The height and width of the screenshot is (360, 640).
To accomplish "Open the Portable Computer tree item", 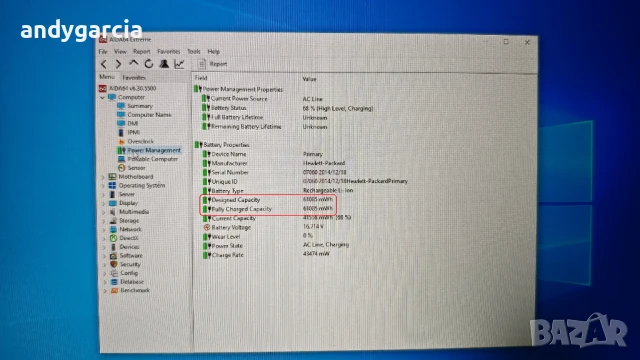I will click(x=148, y=159).
